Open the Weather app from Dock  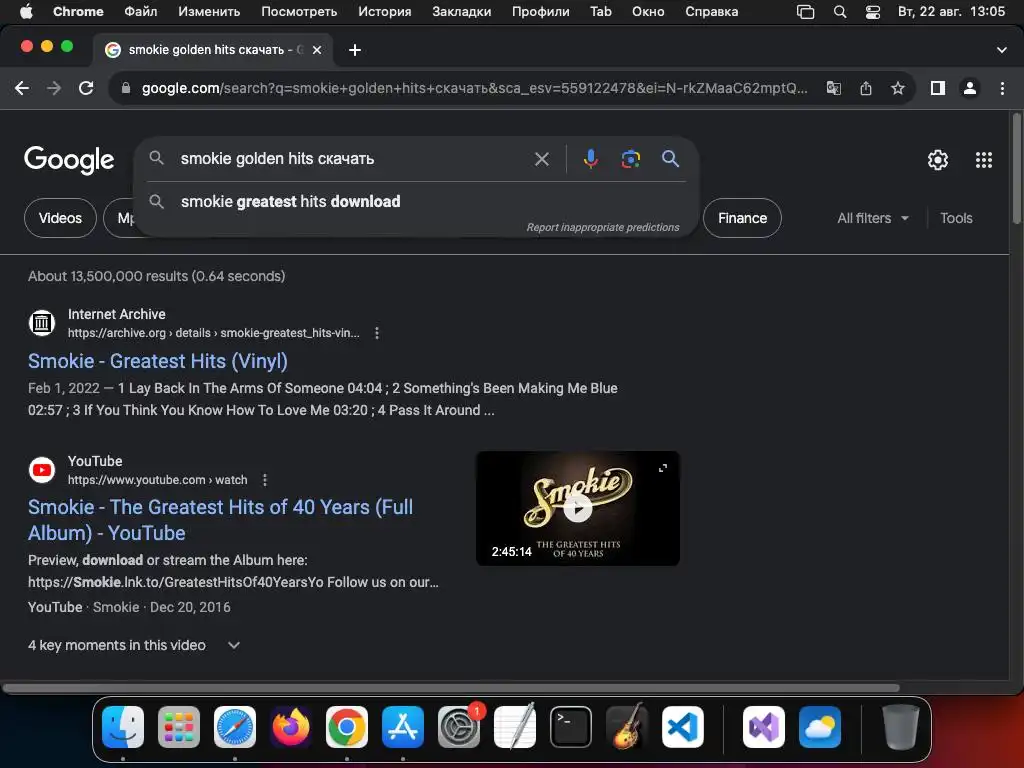click(x=820, y=727)
